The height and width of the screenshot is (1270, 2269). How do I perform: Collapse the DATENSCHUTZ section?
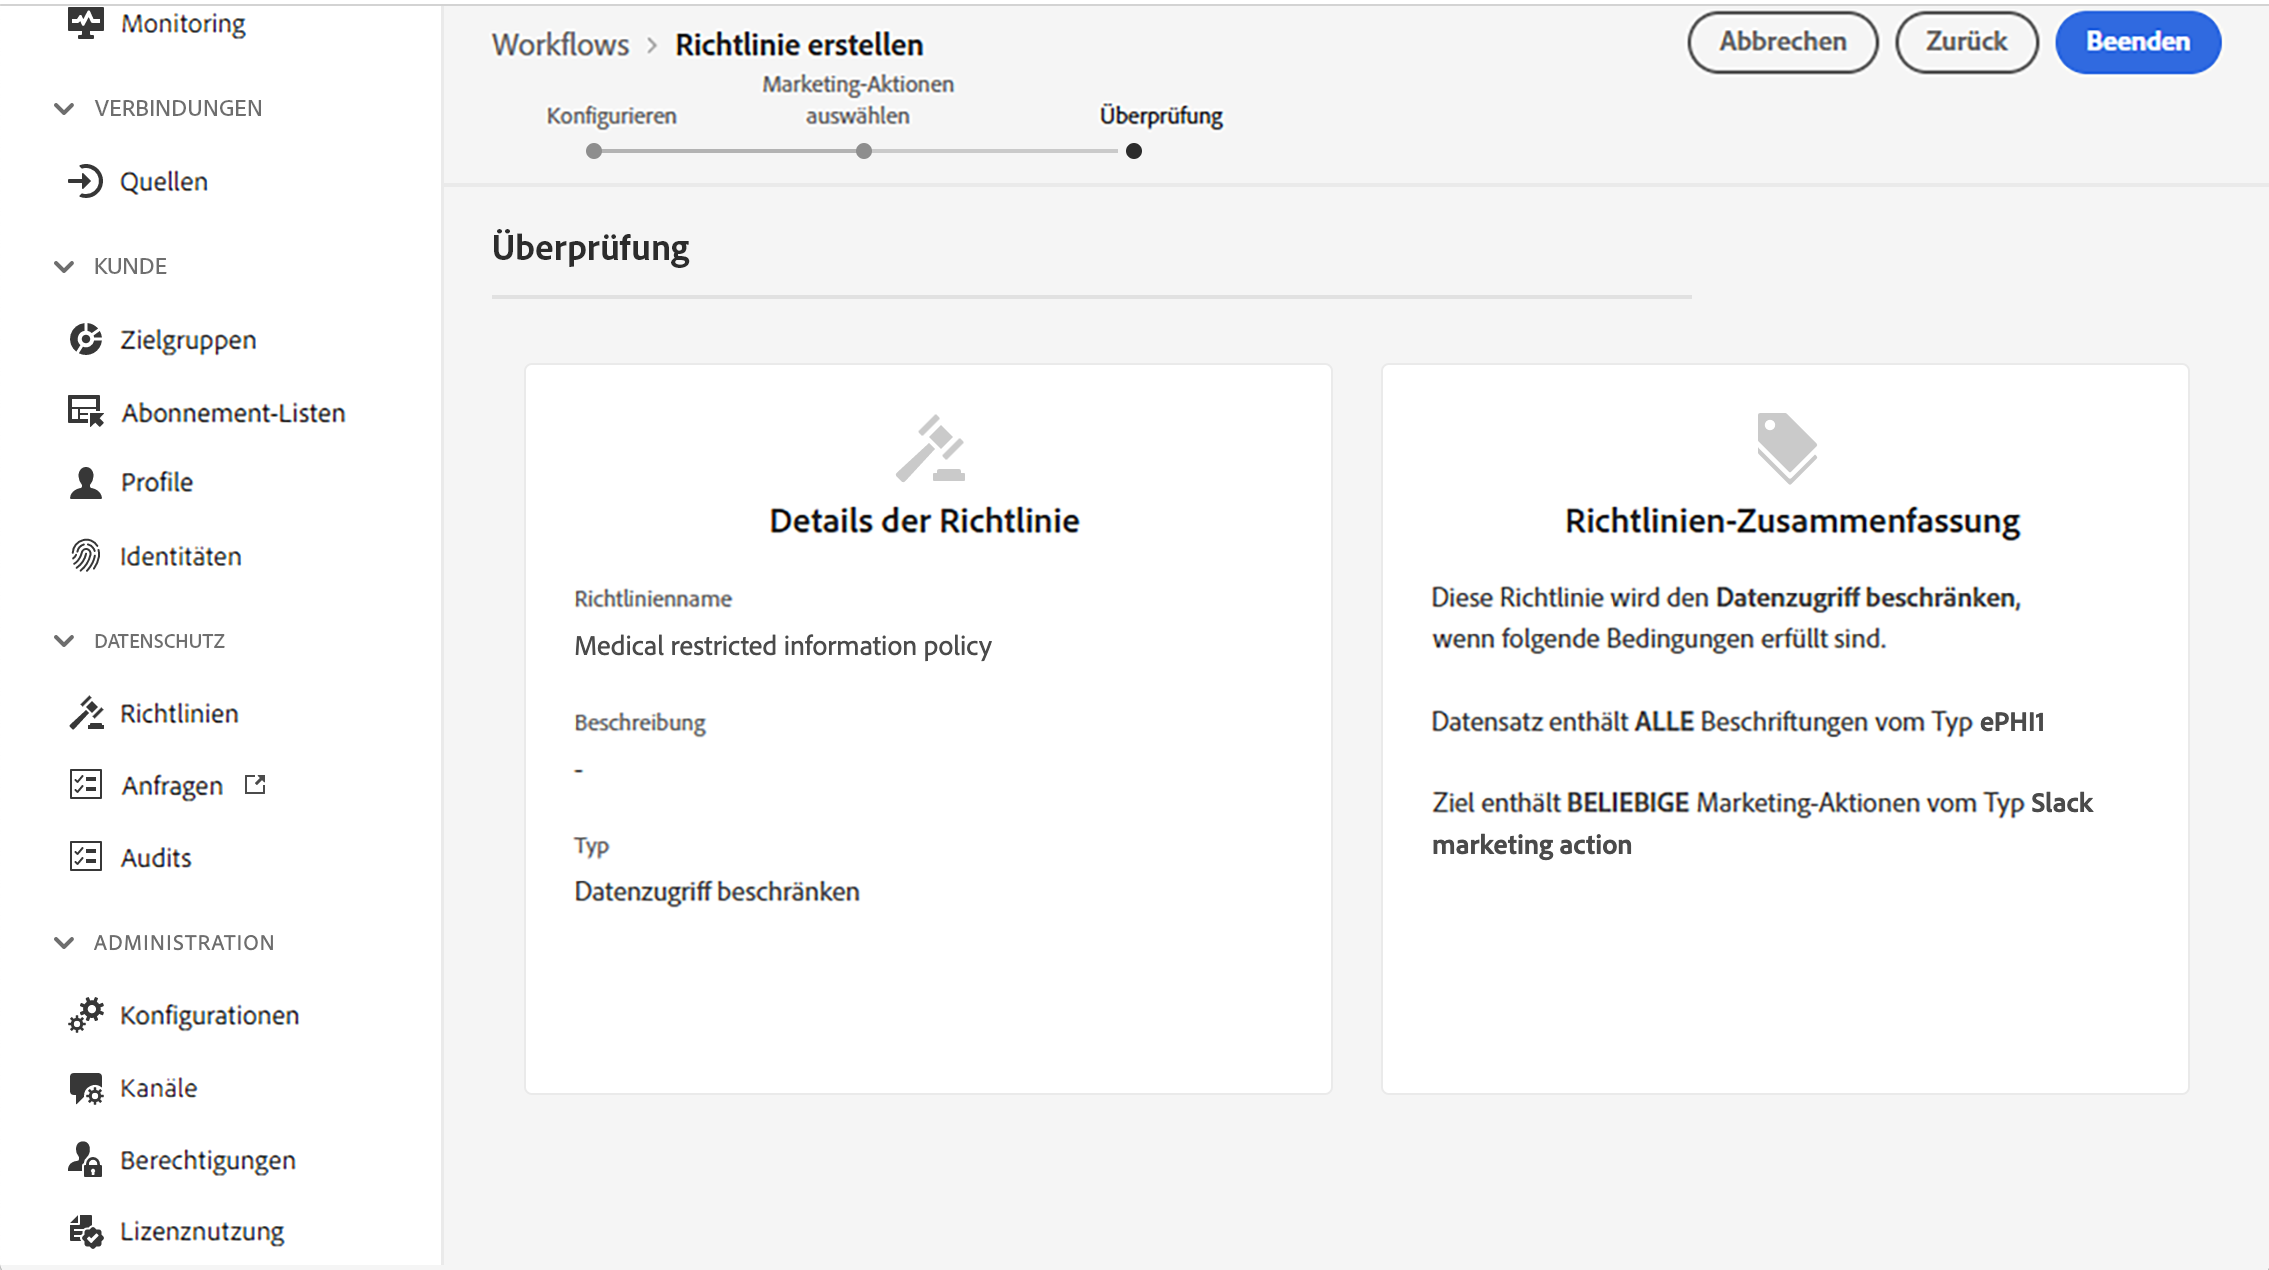(64, 641)
